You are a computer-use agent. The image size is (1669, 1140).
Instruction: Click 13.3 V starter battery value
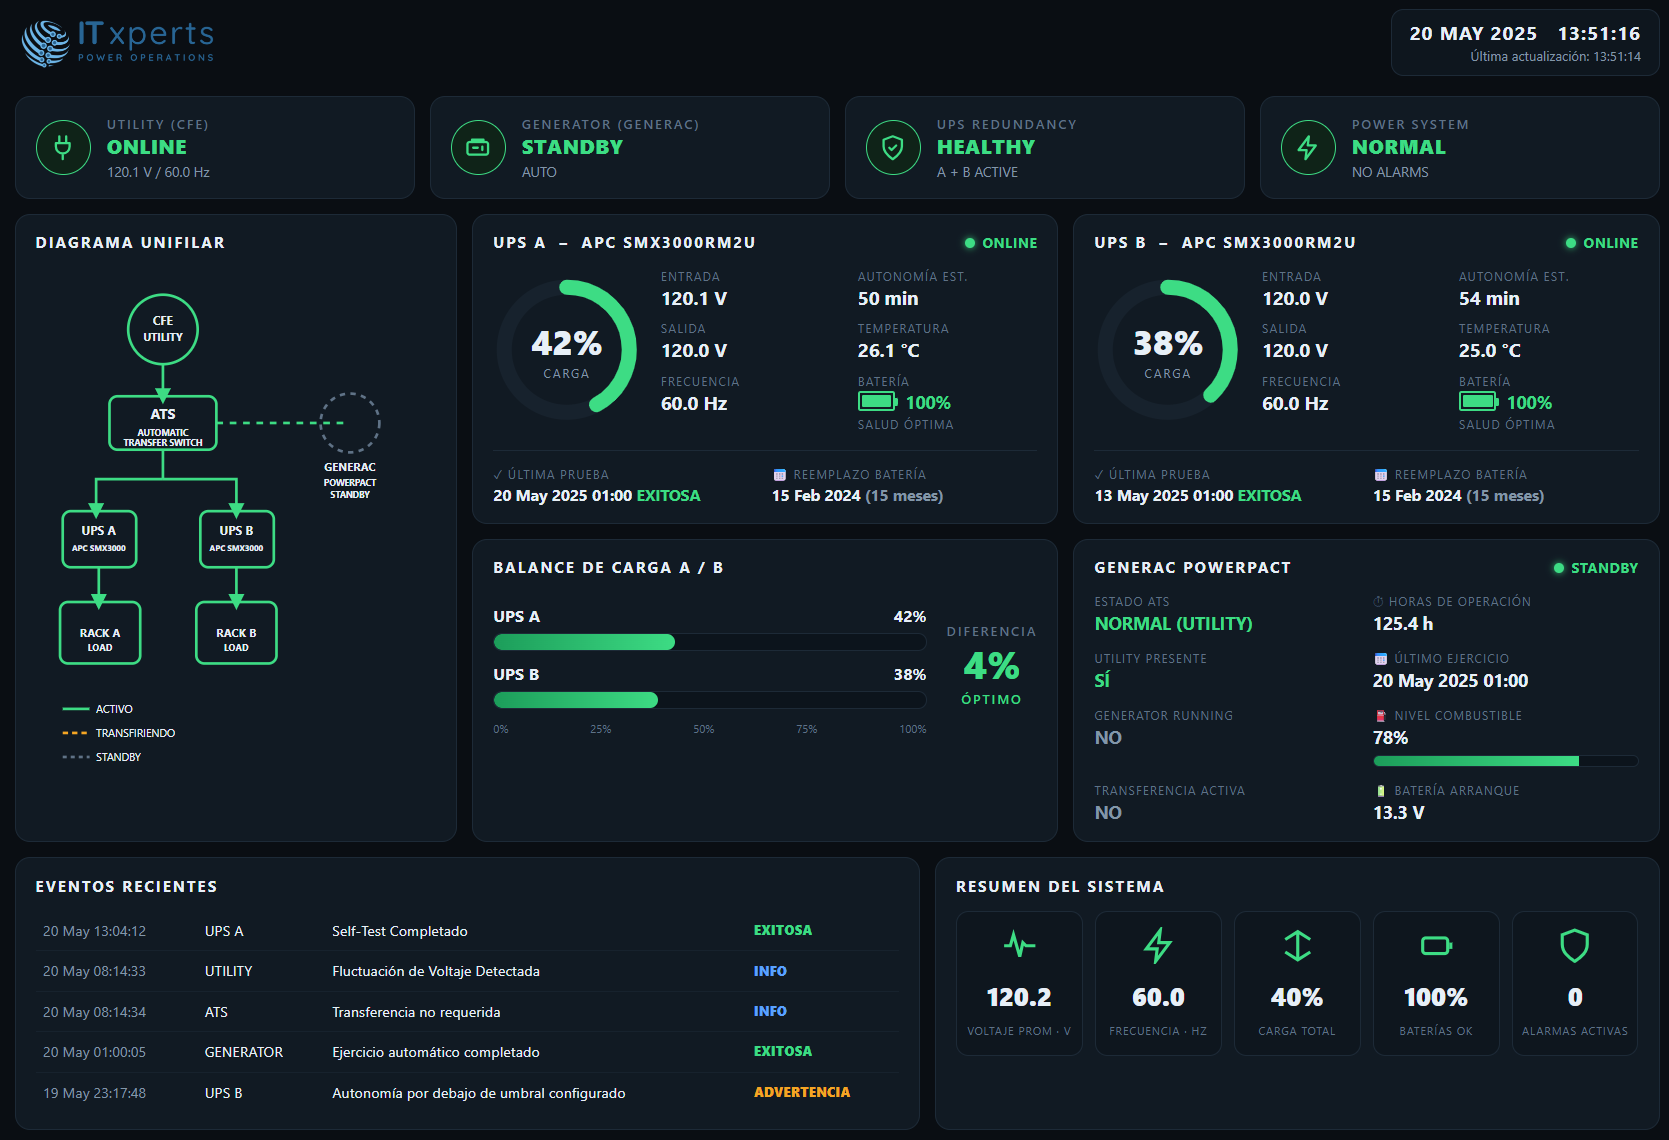click(x=1399, y=812)
